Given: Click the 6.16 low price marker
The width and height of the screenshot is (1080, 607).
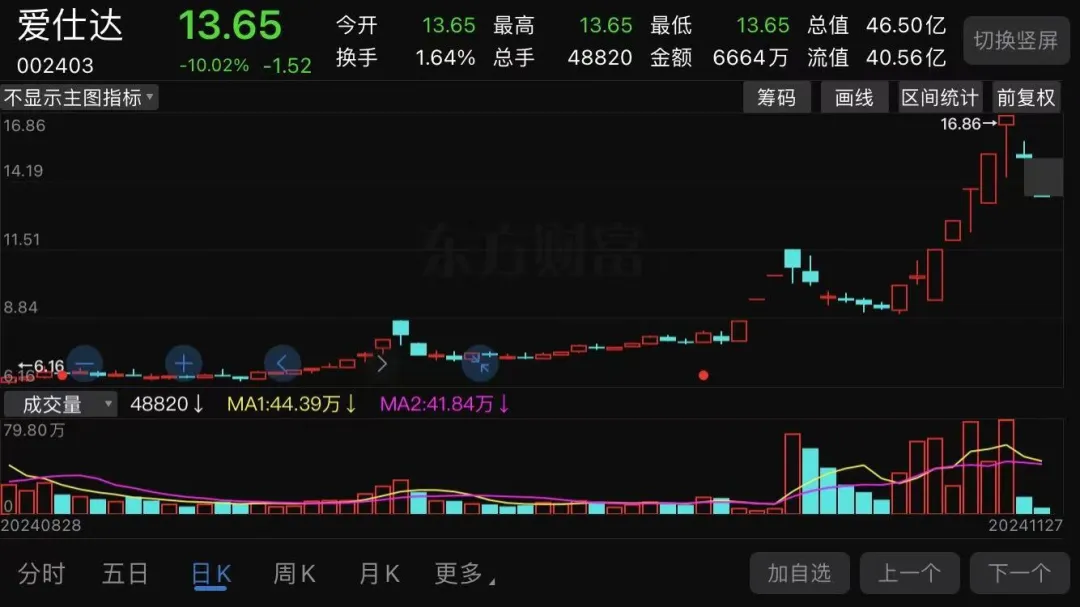Looking at the screenshot, I should pos(41,366).
